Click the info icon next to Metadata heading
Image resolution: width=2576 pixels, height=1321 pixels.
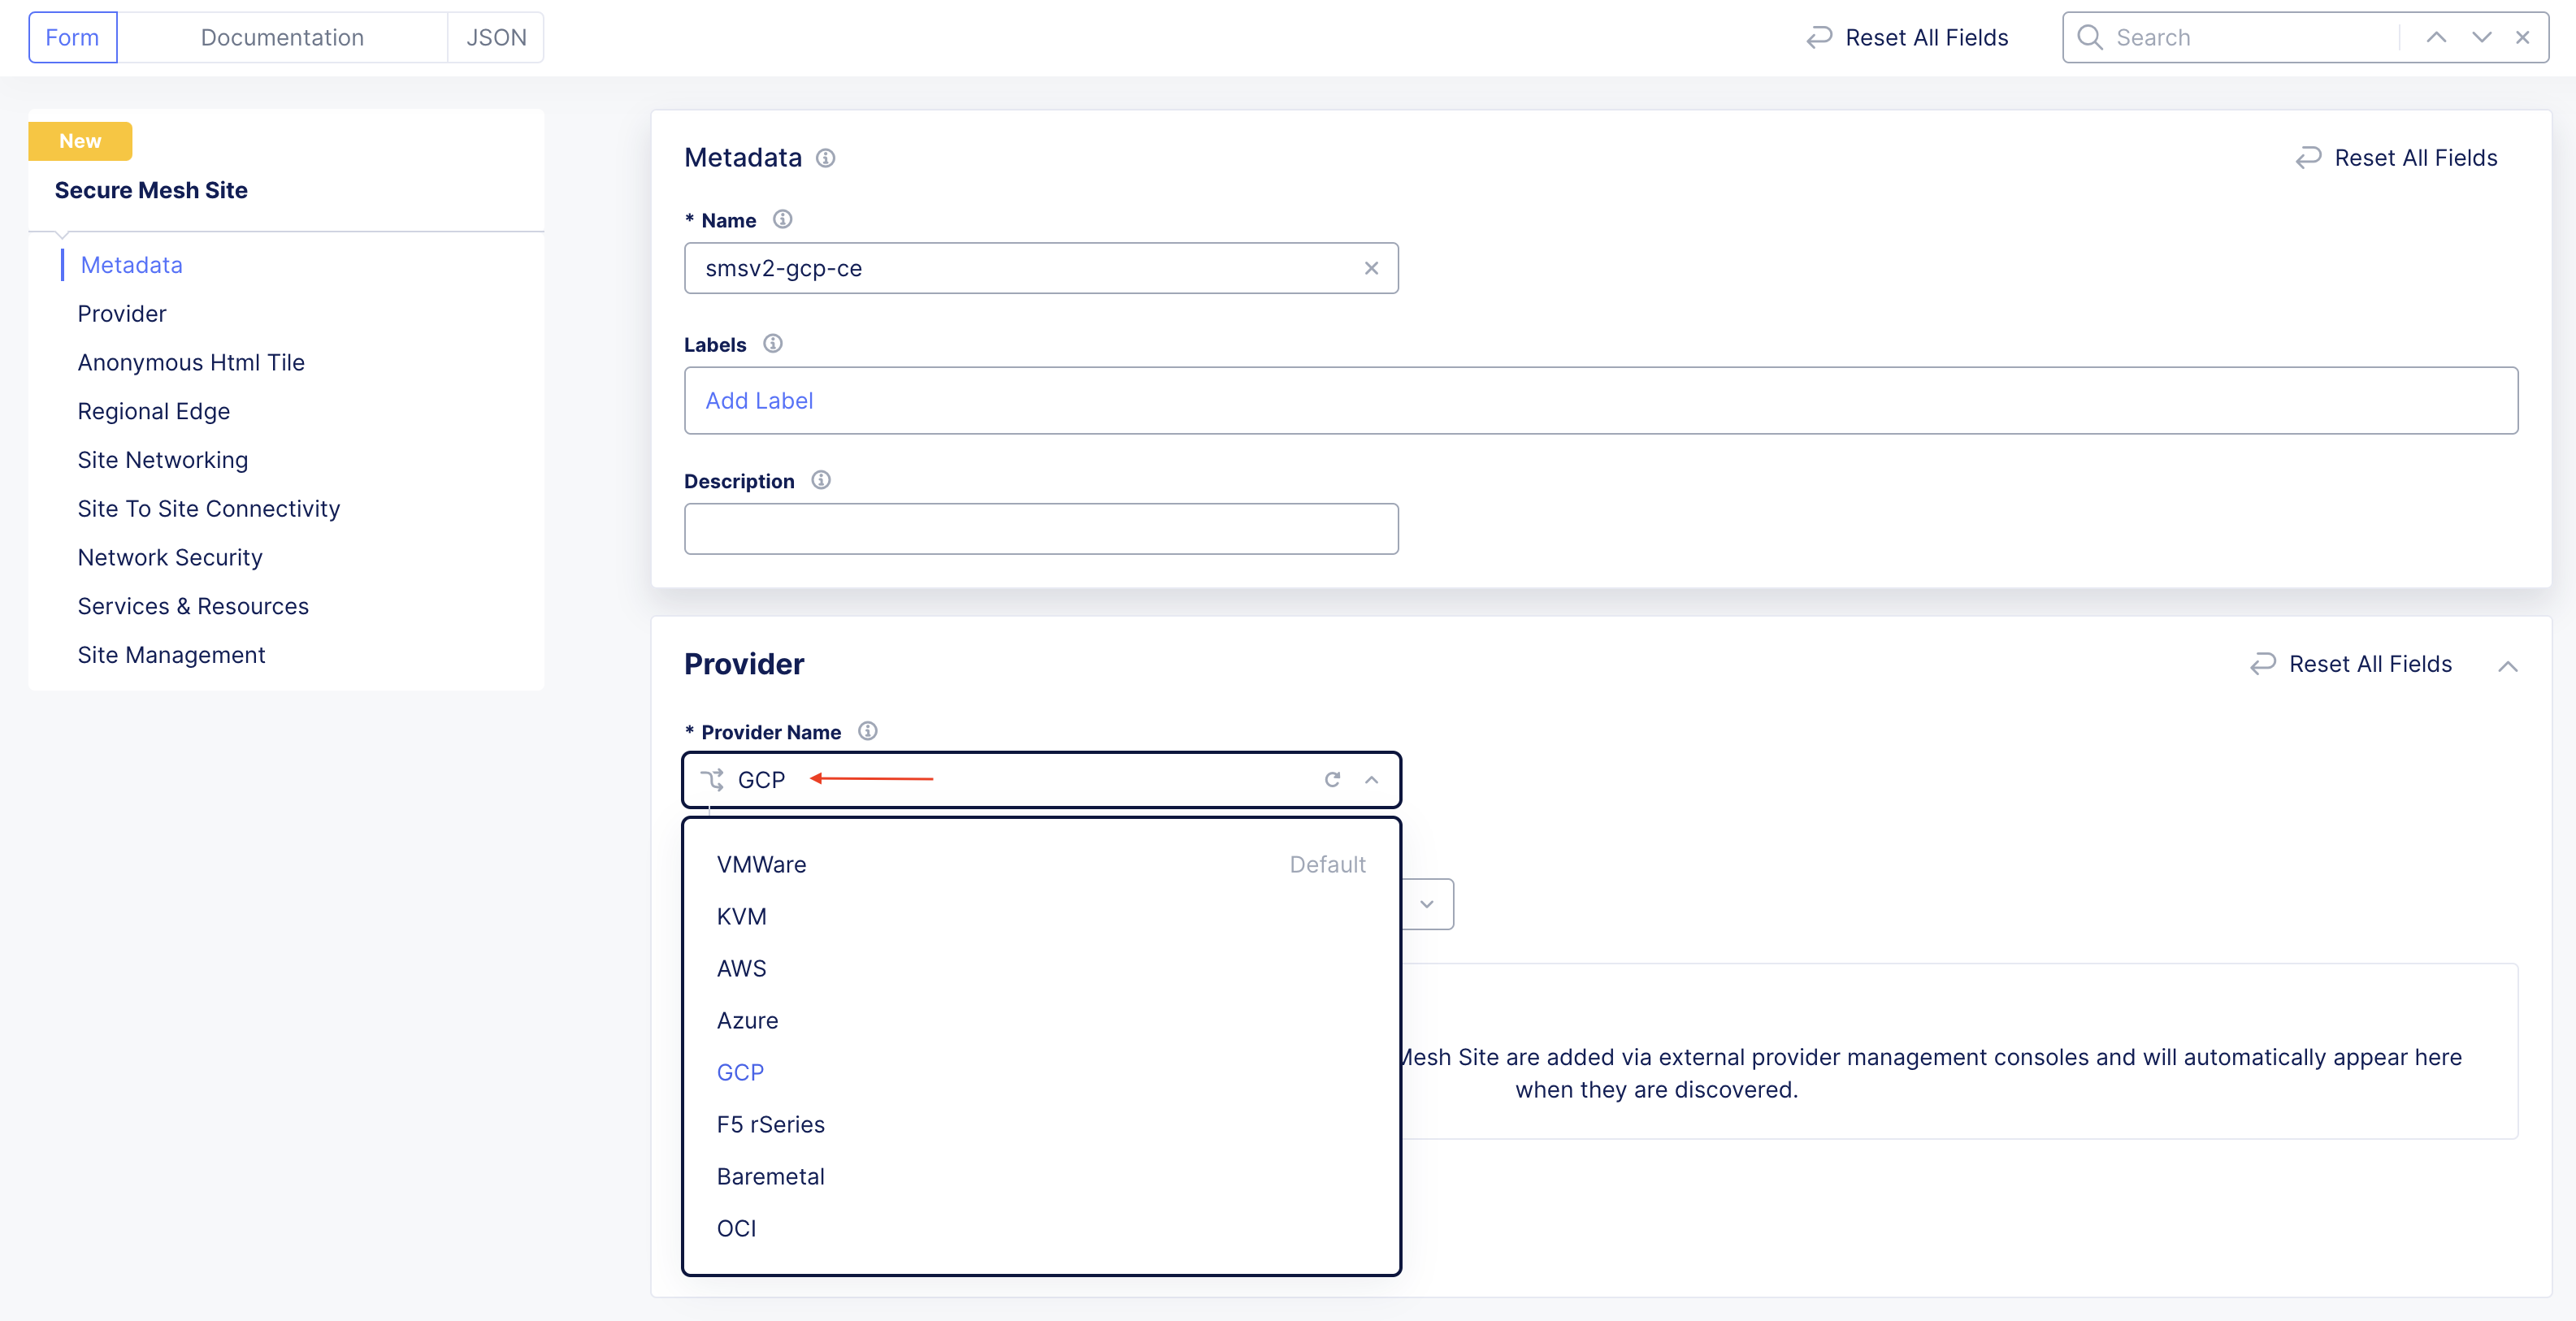826,158
